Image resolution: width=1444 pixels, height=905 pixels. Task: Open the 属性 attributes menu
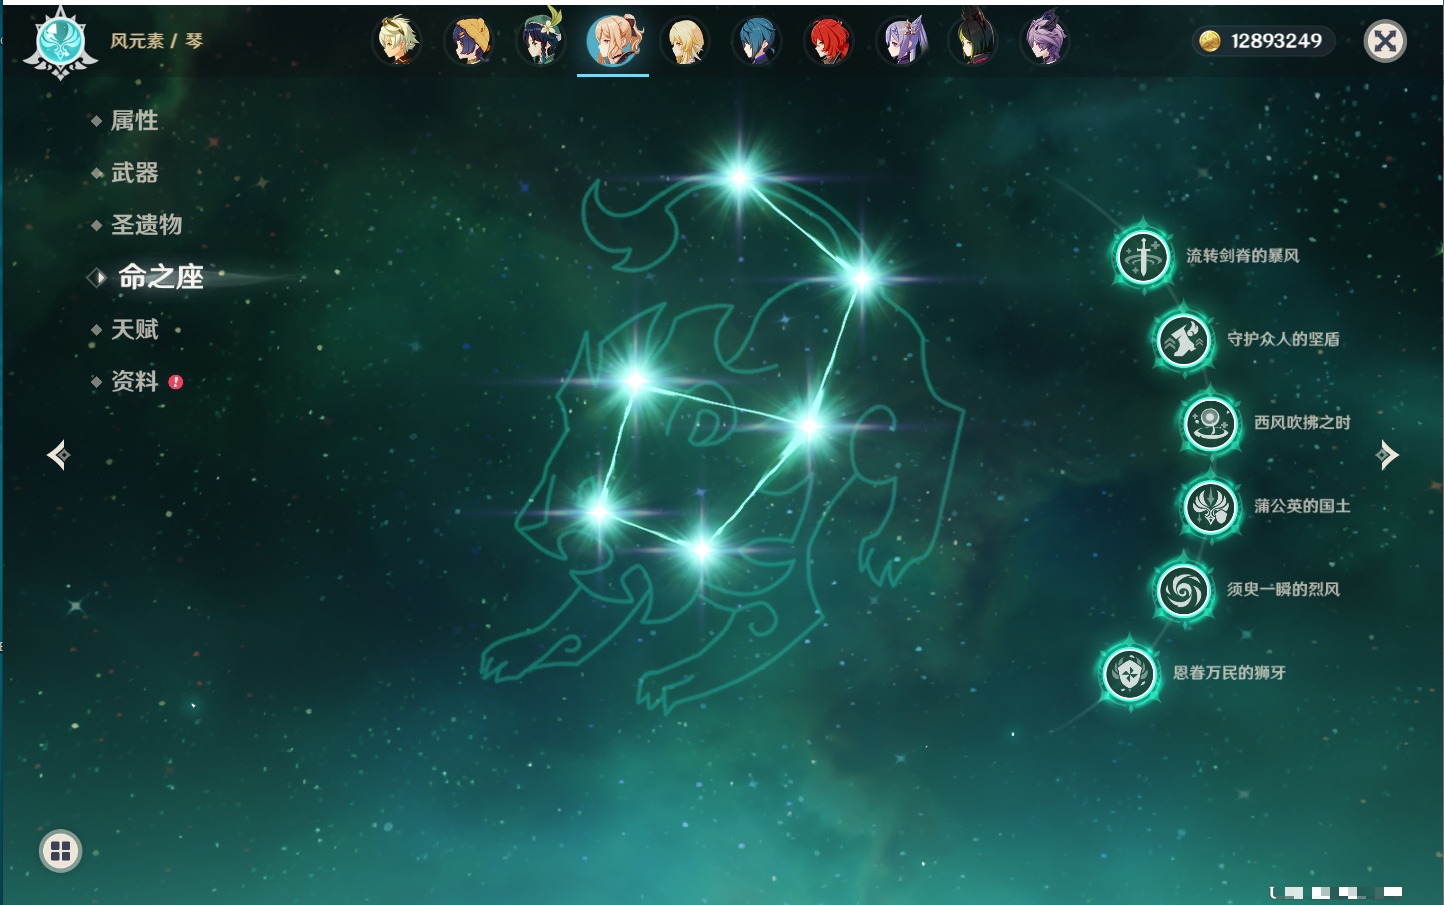coord(134,121)
